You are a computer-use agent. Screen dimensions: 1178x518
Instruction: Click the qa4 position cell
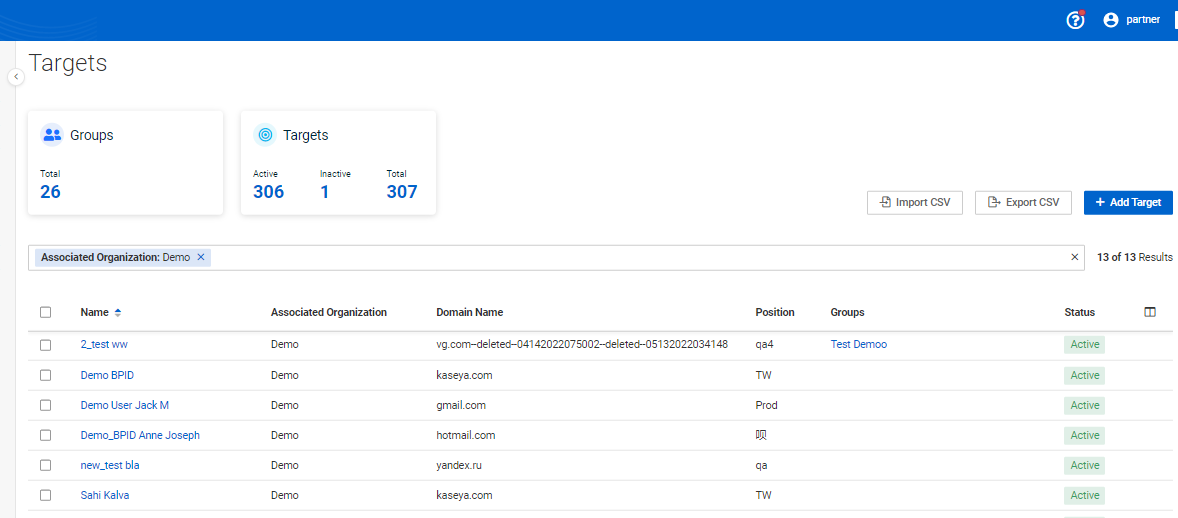click(765, 345)
